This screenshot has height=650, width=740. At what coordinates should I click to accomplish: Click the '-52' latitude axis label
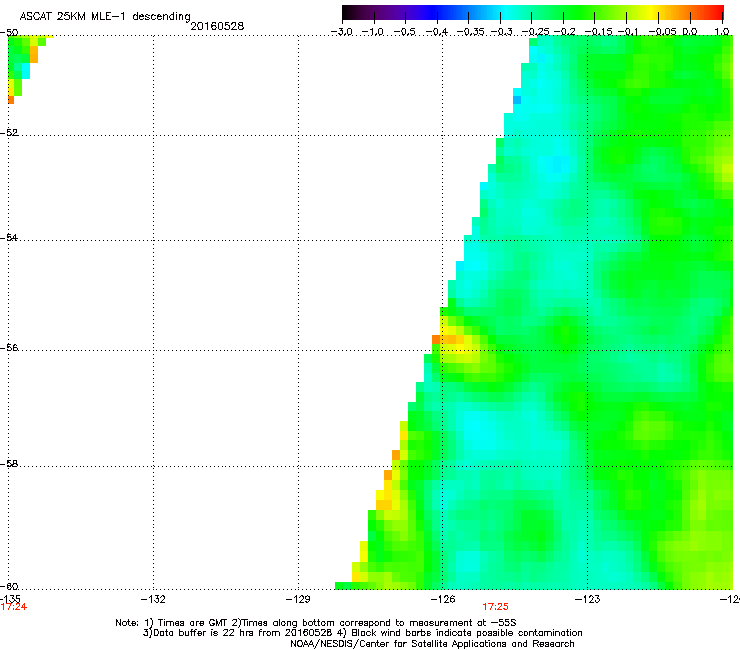tap(9, 133)
